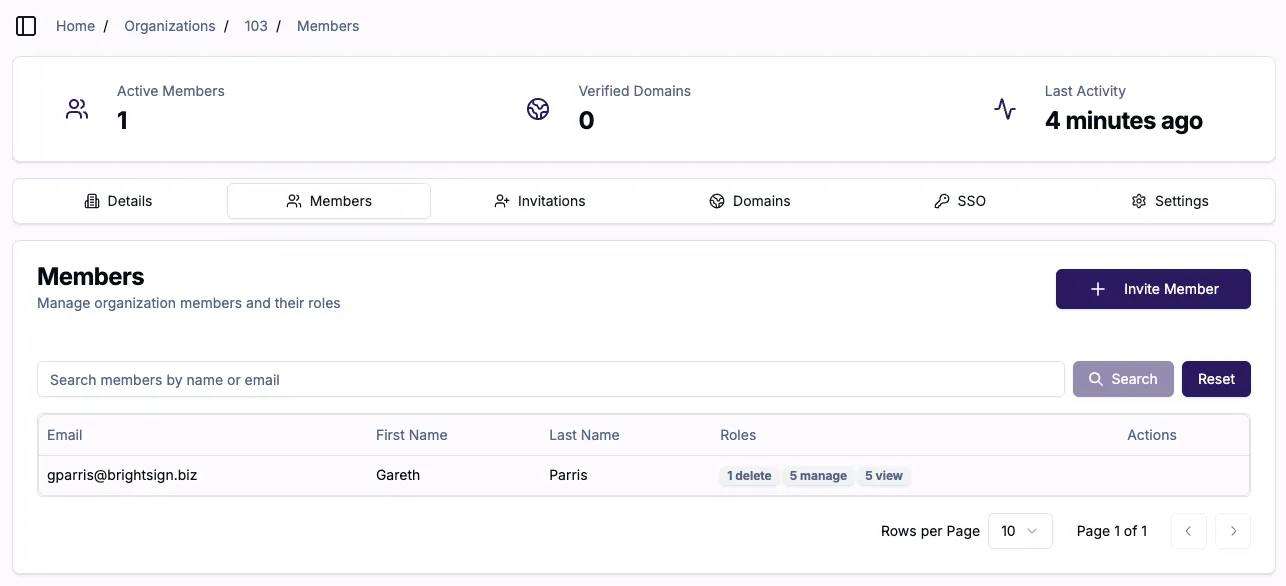Click the Verified Domains globe icon
The width and height of the screenshot is (1286, 586).
pos(538,109)
